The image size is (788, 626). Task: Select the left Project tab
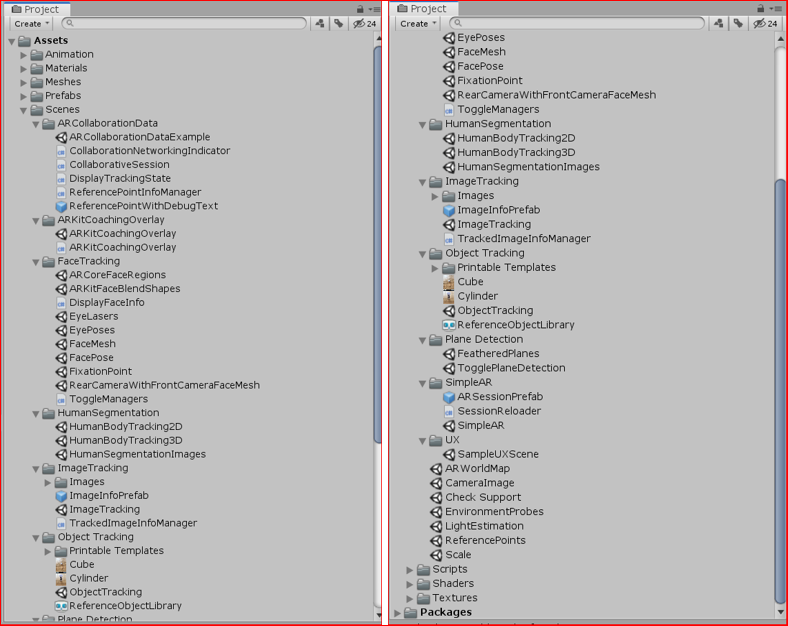(35, 9)
